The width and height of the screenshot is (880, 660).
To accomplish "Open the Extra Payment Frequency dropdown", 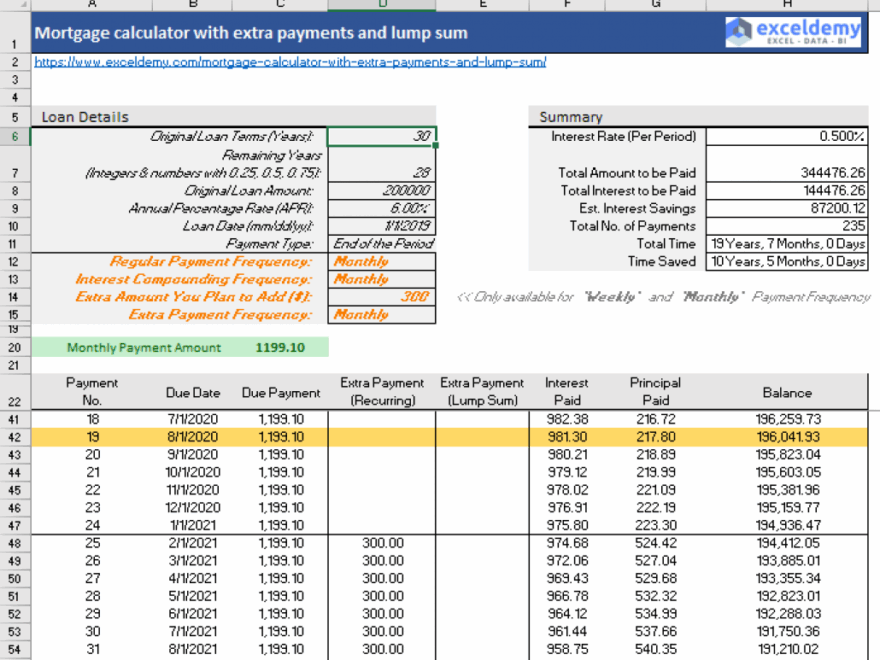I will click(x=383, y=314).
